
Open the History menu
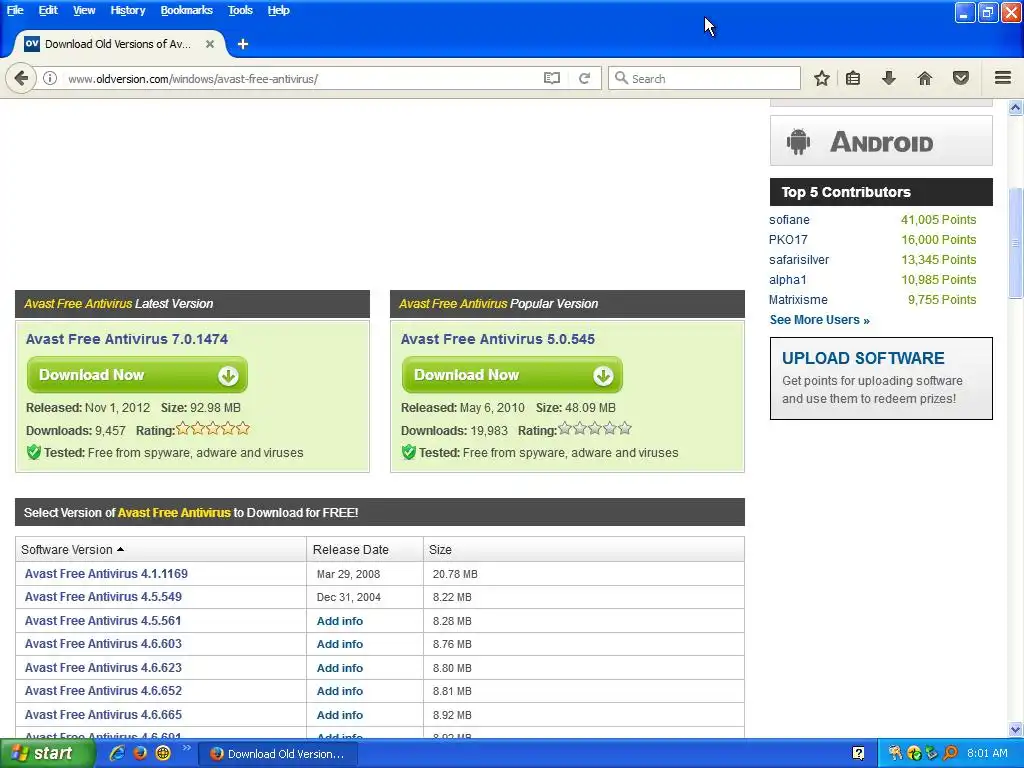click(x=127, y=10)
